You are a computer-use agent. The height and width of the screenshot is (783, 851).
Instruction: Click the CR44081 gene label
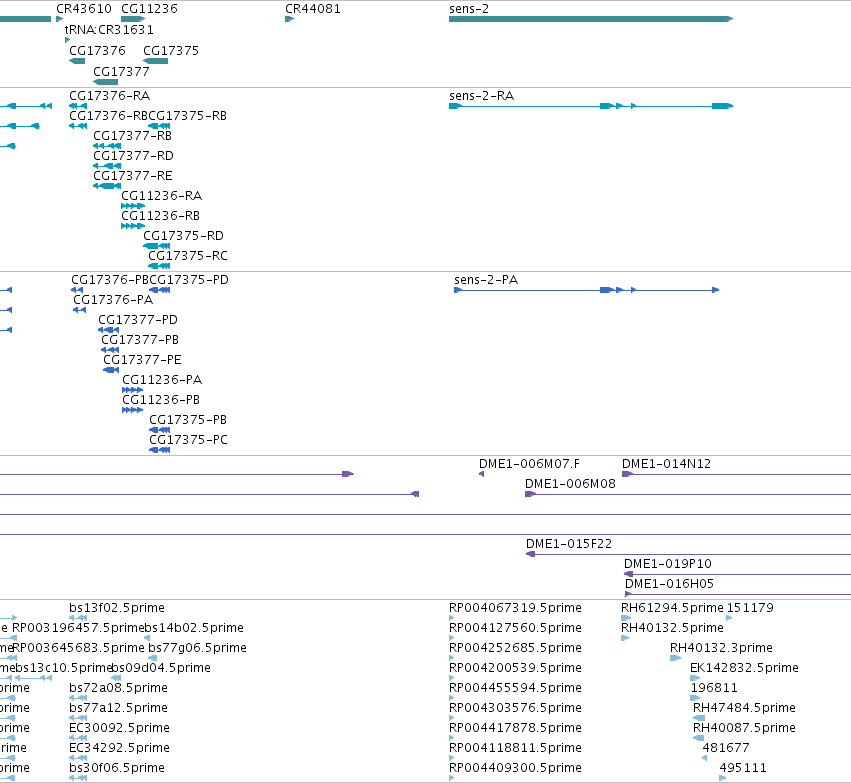tap(313, 9)
